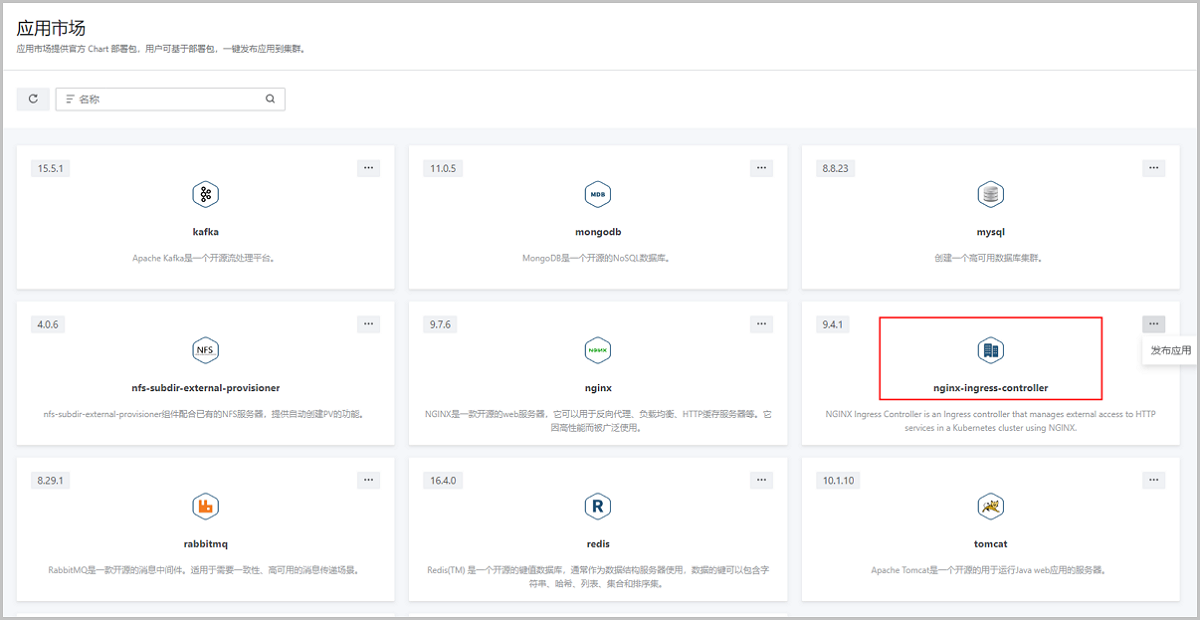Click version tag 9.4.1 on ingress controller
The image size is (1200, 620).
[833, 324]
